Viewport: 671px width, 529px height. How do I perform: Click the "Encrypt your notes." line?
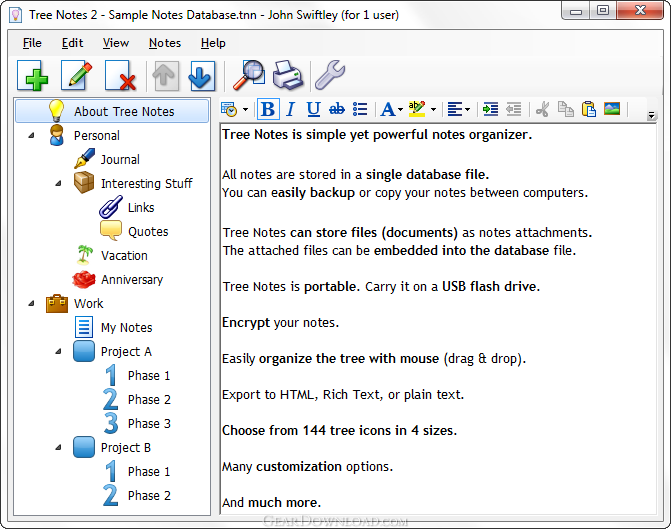tap(280, 322)
